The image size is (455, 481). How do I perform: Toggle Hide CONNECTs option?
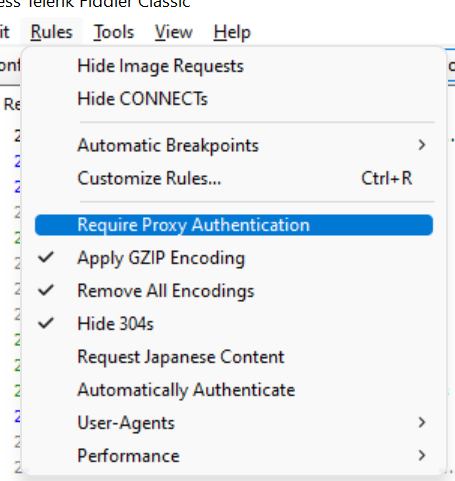click(234, 99)
